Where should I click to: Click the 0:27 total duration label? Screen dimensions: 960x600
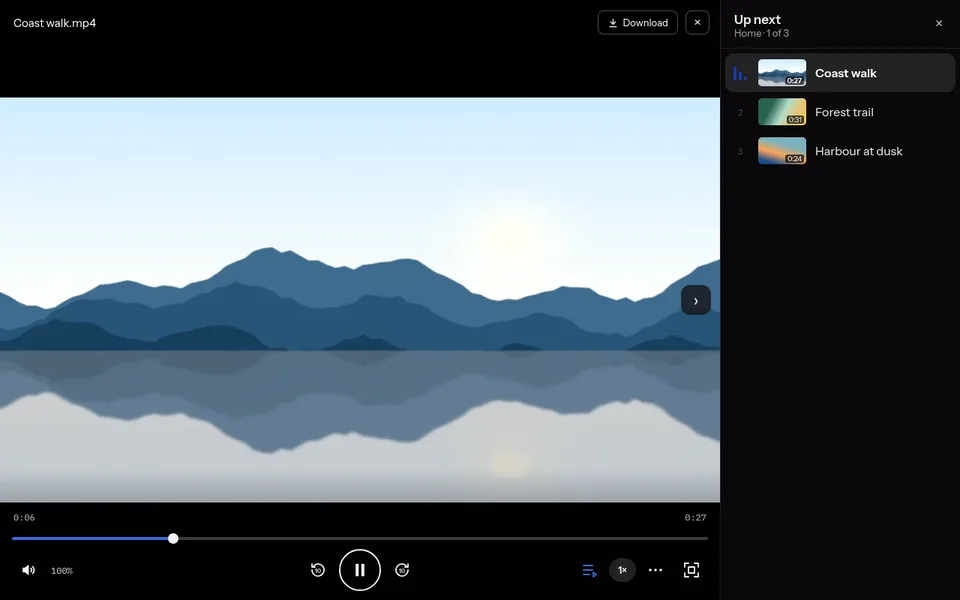point(695,517)
